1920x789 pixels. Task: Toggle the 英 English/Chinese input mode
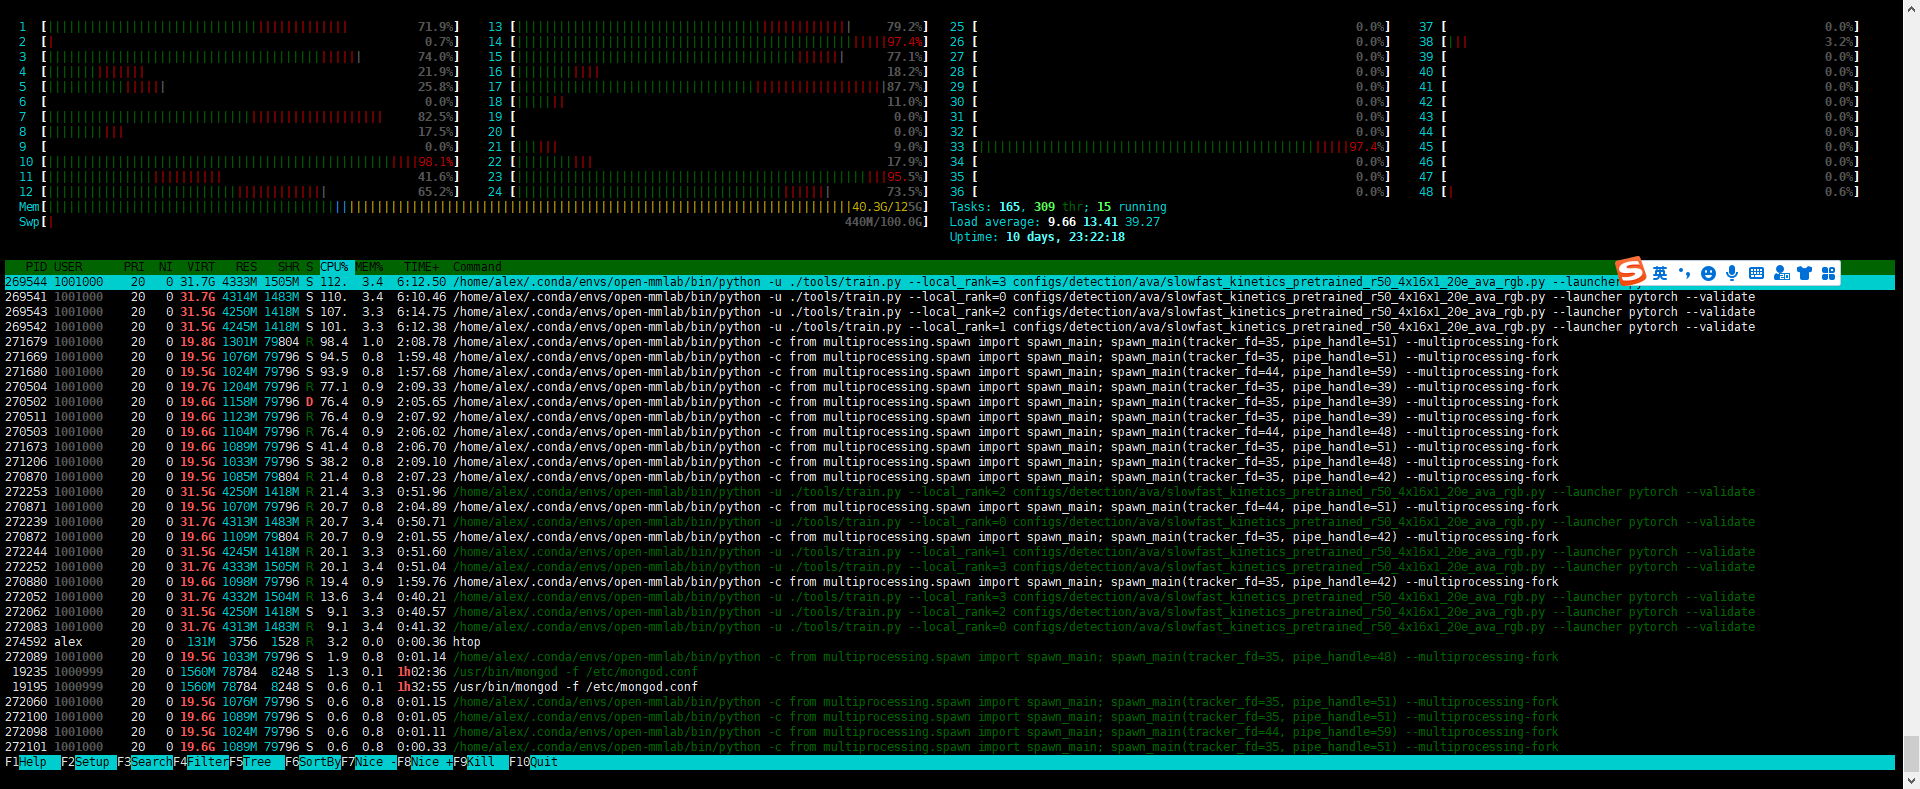(1660, 273)
